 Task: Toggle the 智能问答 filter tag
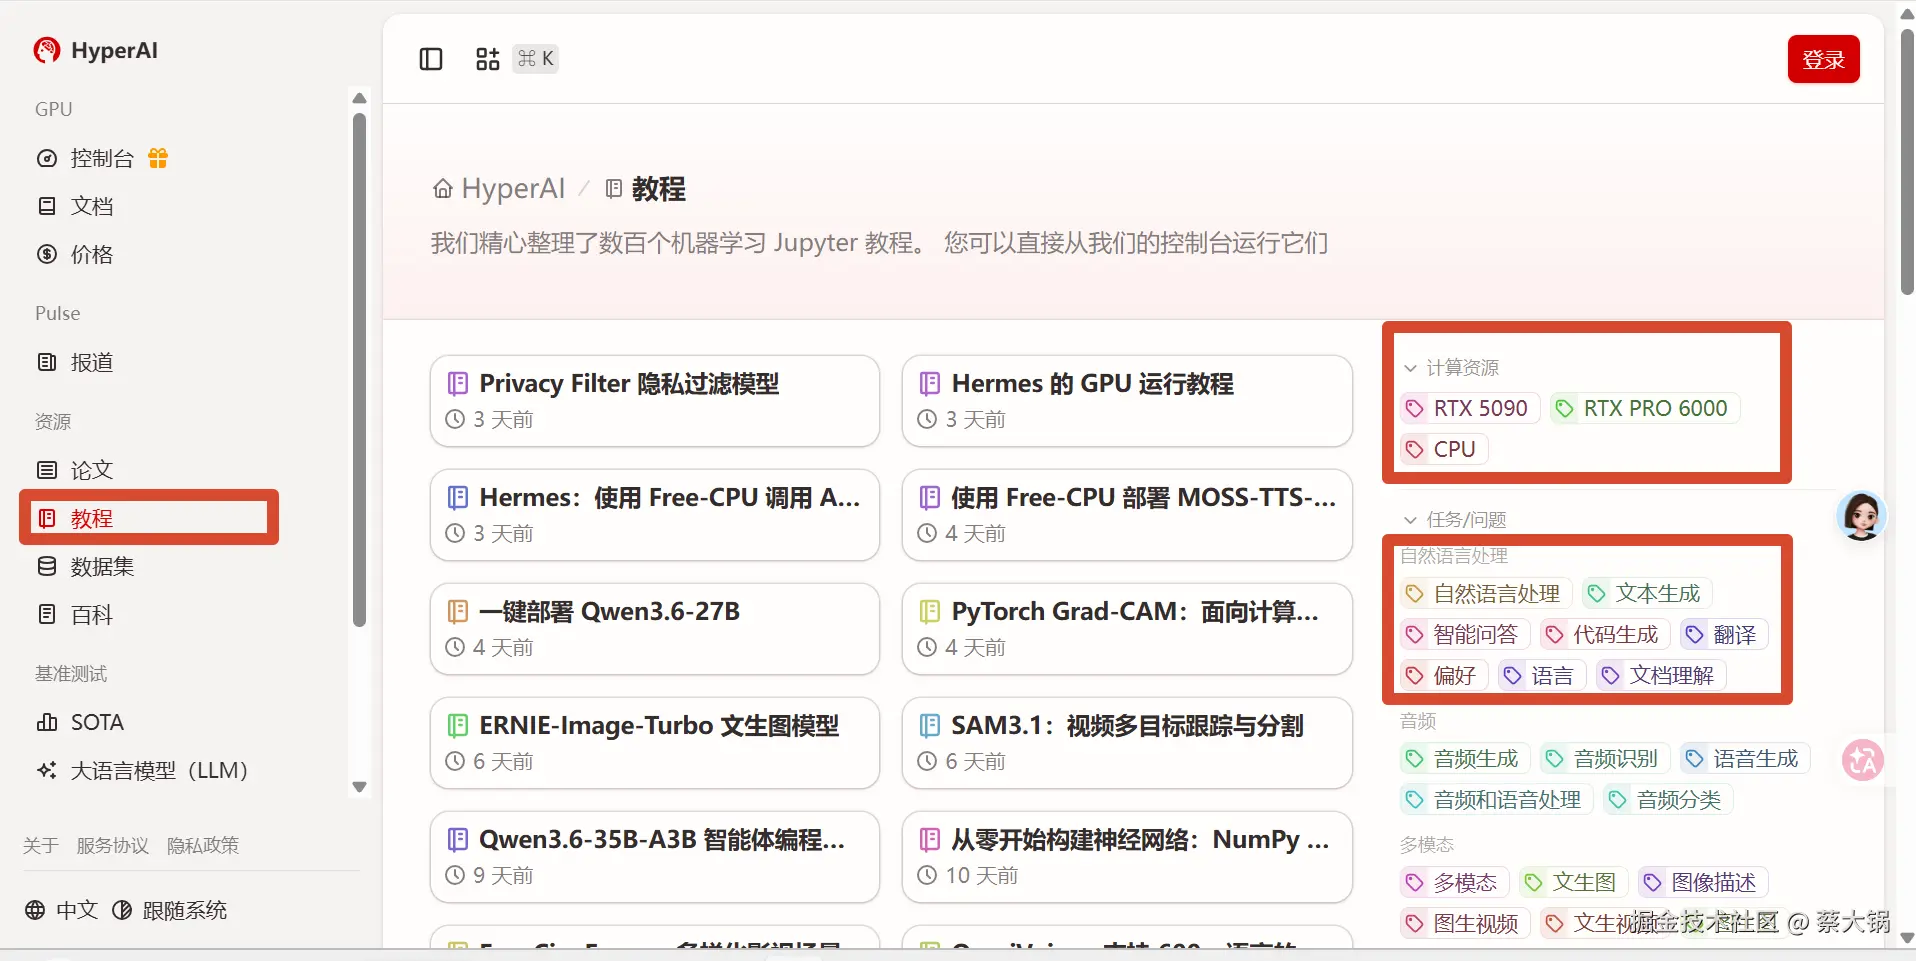coord(1463,634)
